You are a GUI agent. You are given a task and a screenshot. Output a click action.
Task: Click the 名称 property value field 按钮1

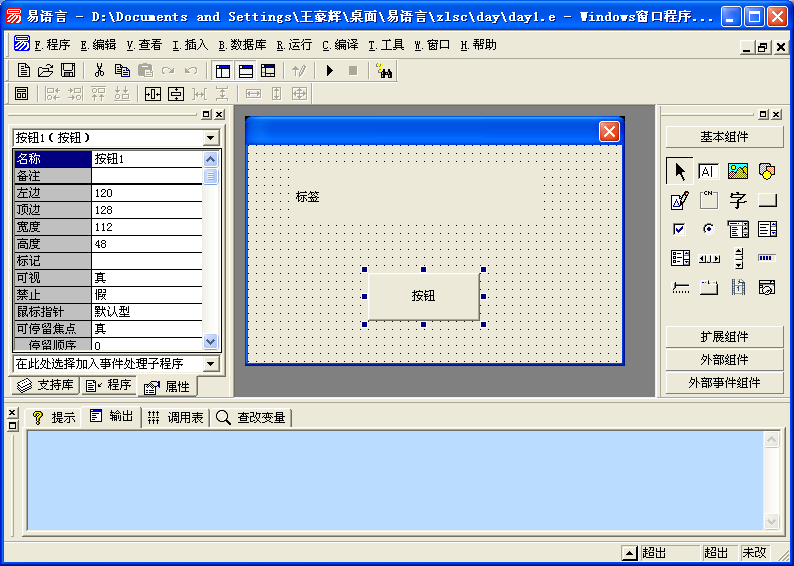point(146,158)
